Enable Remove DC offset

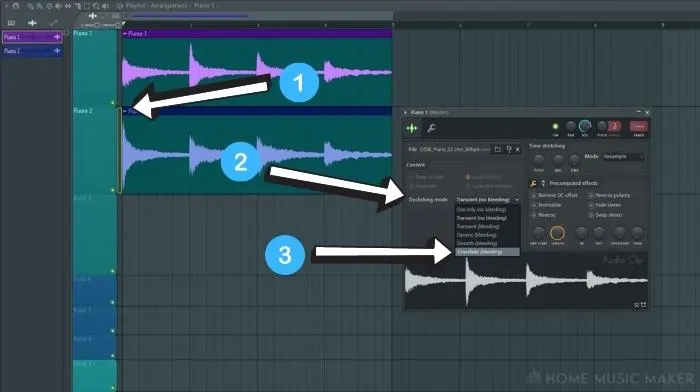click(554, 196)
